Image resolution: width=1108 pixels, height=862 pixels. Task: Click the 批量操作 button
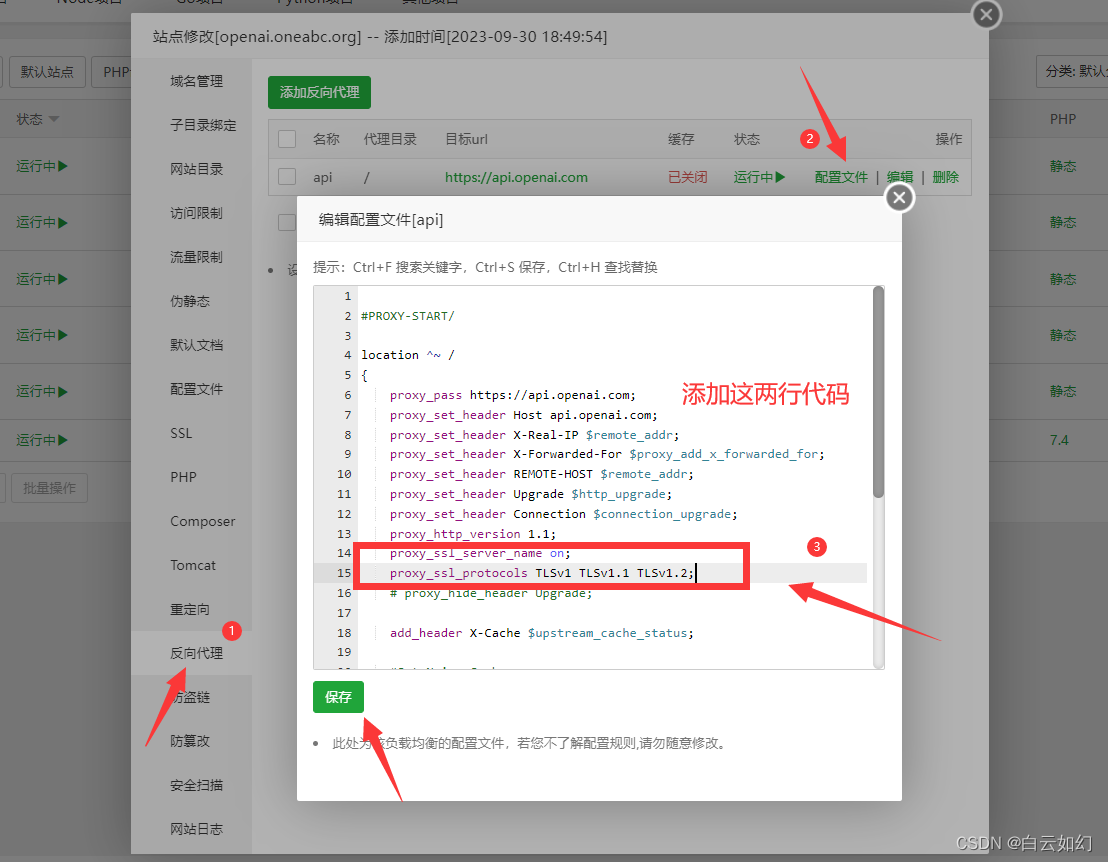pos(49,487)
